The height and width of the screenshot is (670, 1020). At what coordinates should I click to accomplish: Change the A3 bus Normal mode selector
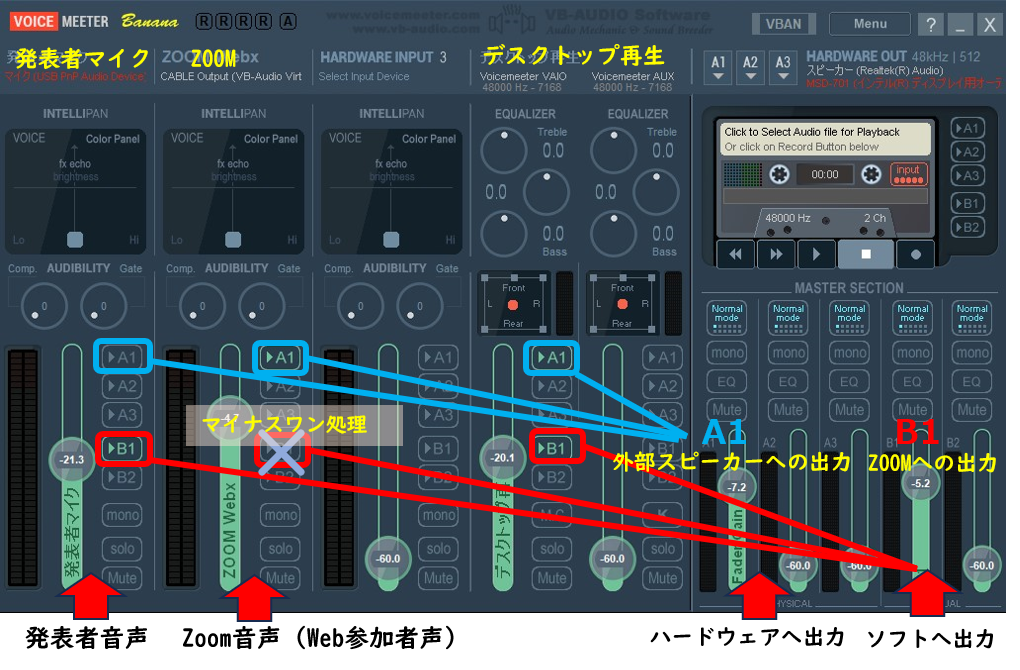pos(850,317)
